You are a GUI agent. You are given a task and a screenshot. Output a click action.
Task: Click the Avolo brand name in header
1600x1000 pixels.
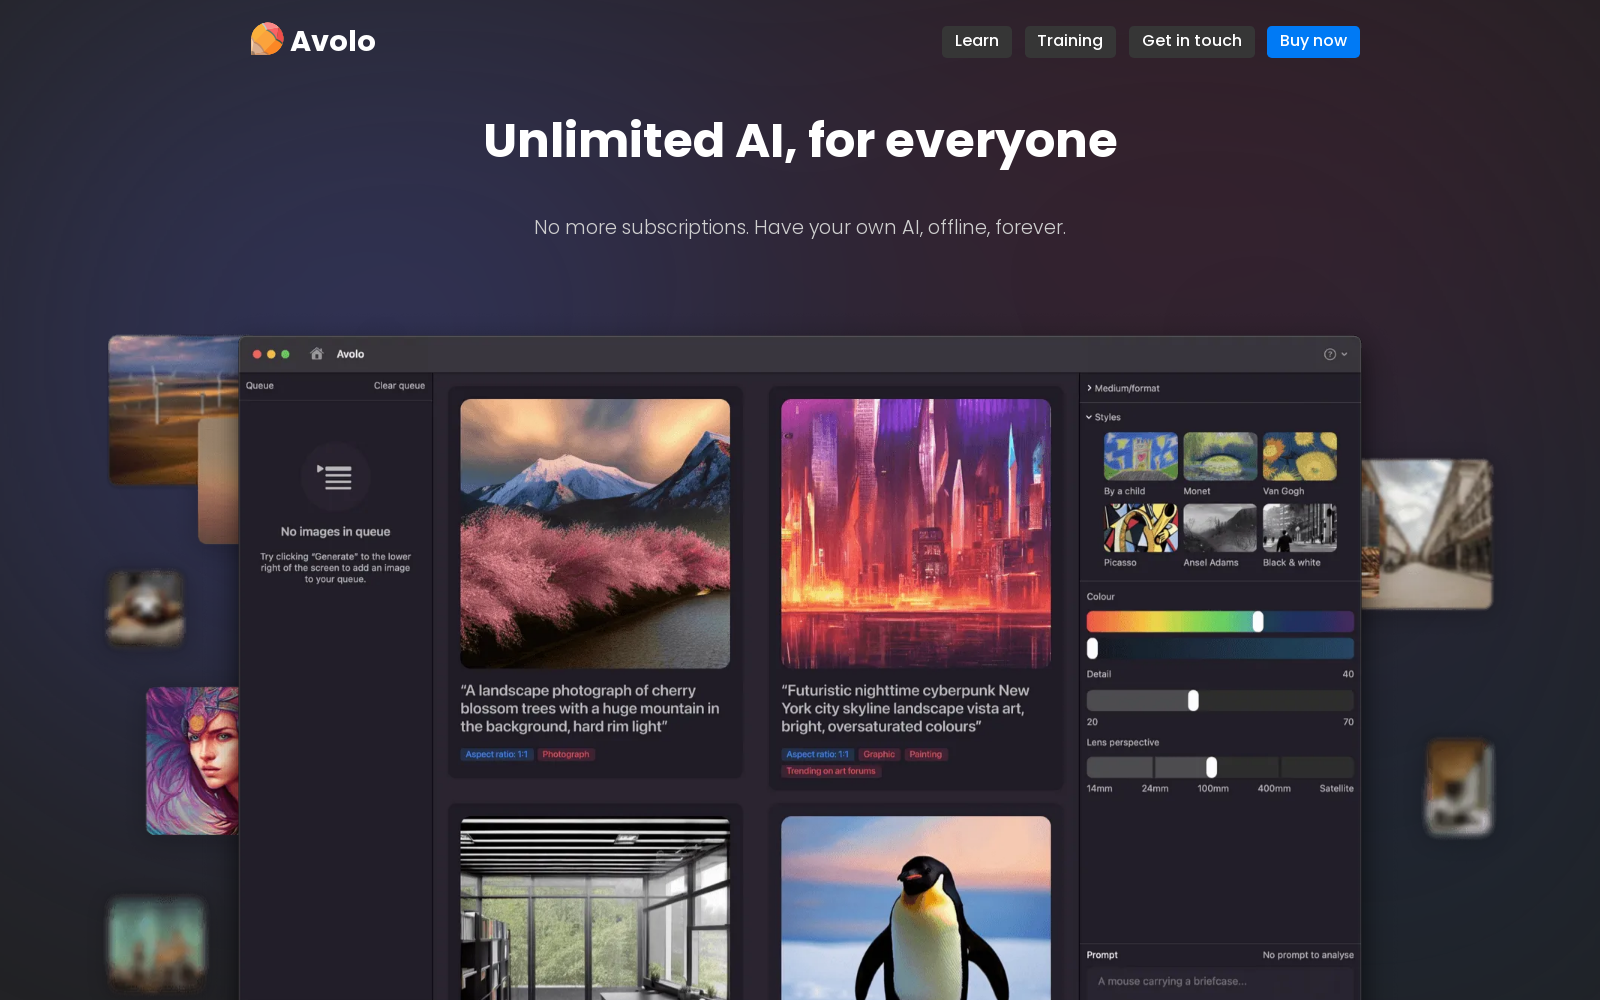pos(333,41)
